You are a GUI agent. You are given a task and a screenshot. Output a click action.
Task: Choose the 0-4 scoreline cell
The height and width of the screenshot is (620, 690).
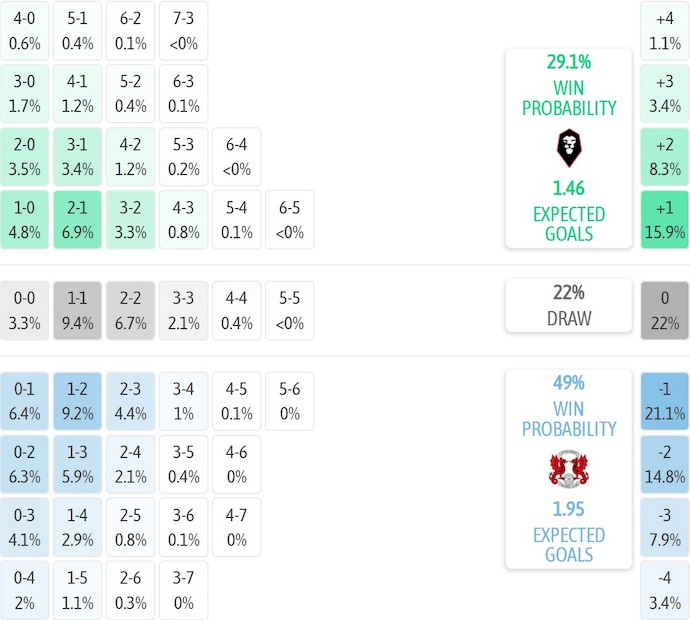point(24,591)
